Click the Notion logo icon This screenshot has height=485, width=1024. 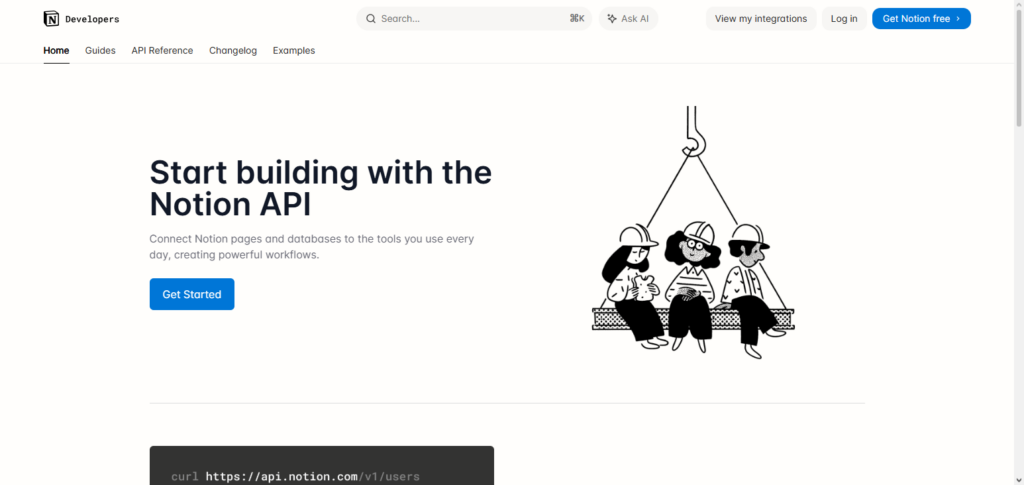tap(51, 19)
